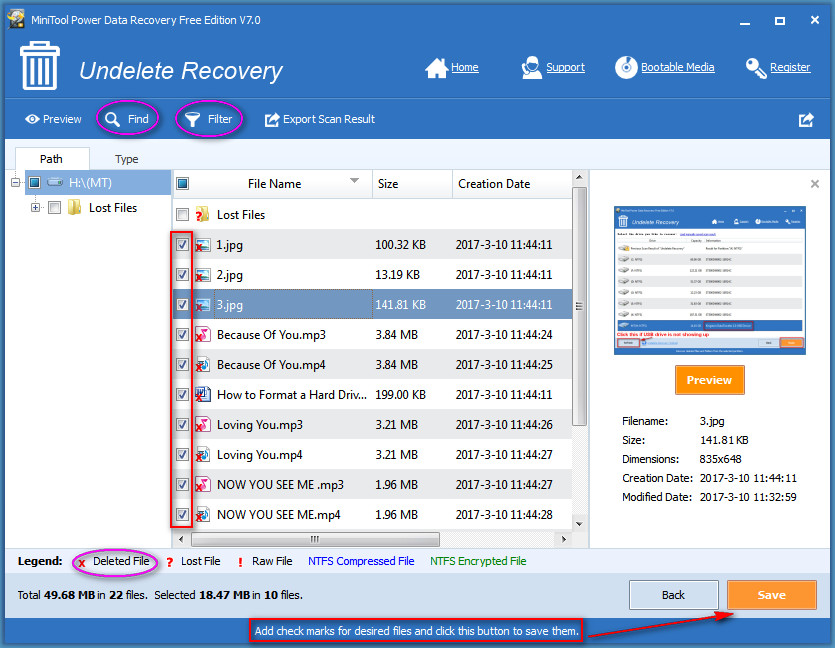The image size is (835, 648).
Task: Click the file list scroll down arrow
Action: point(579,524)
